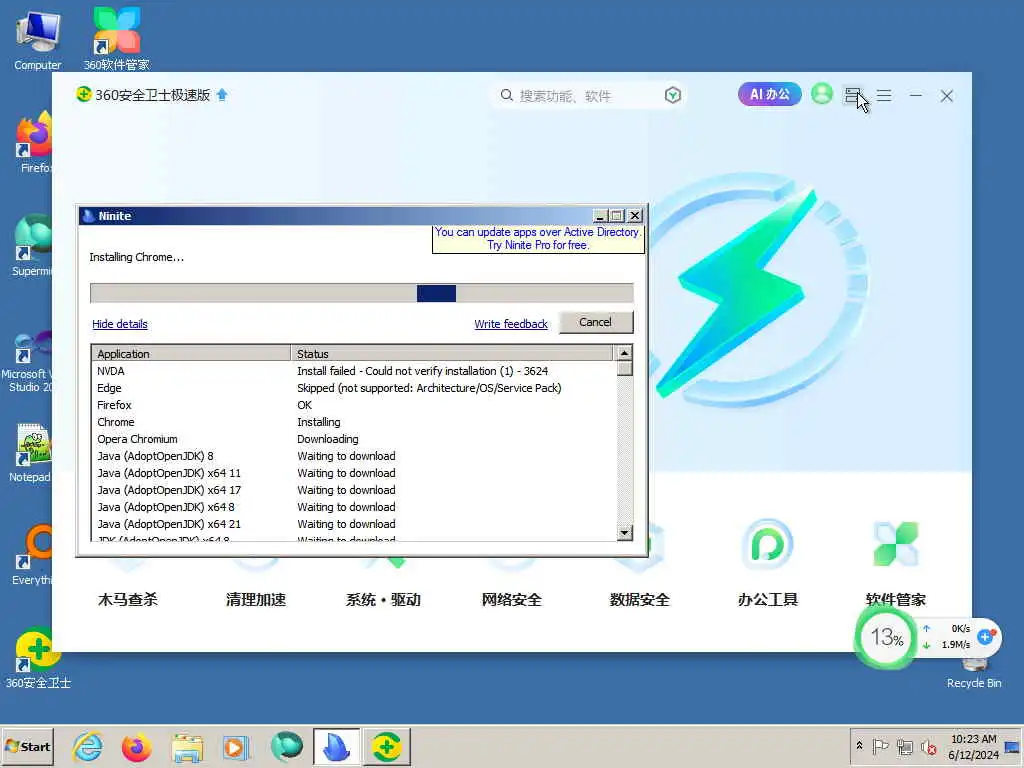Open Windows Media Player from the taskbar
The image size is (1024, 768).
tap(236, 747)
